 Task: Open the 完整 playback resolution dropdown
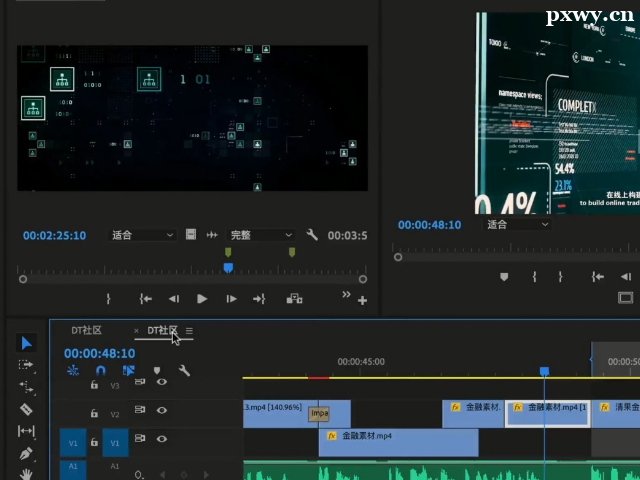pos(260,235)
